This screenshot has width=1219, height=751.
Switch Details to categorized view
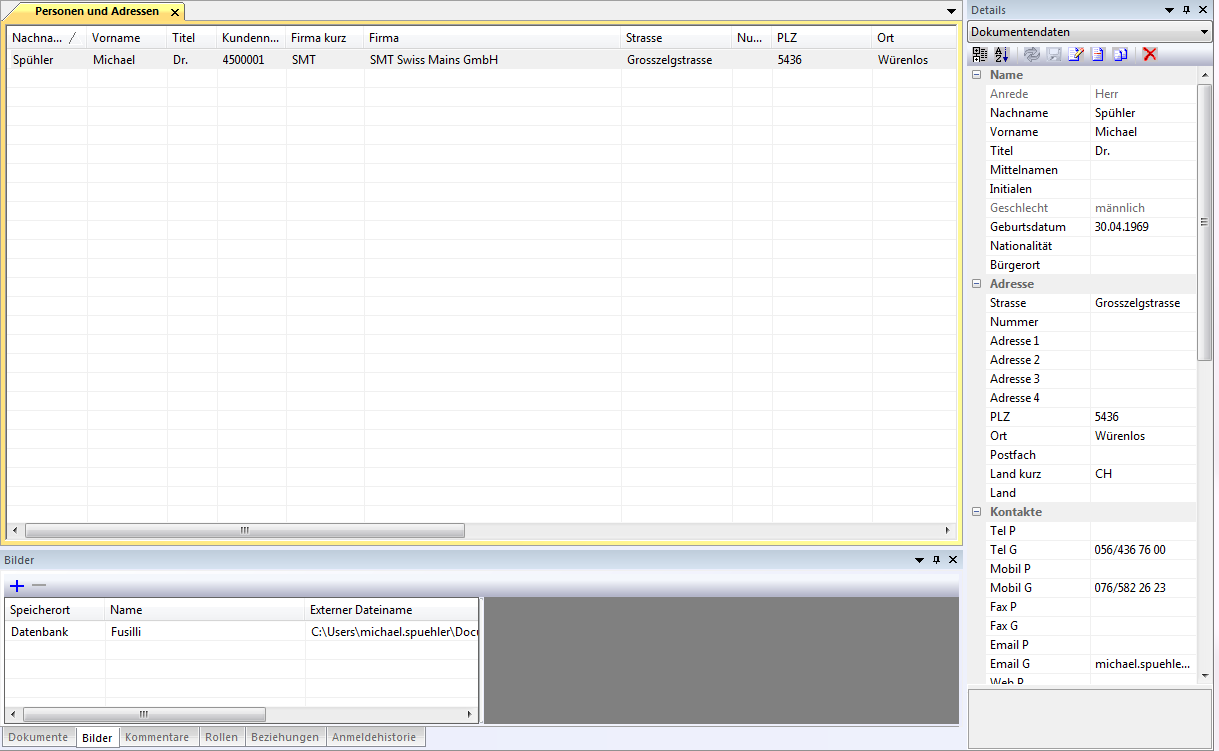979,54
